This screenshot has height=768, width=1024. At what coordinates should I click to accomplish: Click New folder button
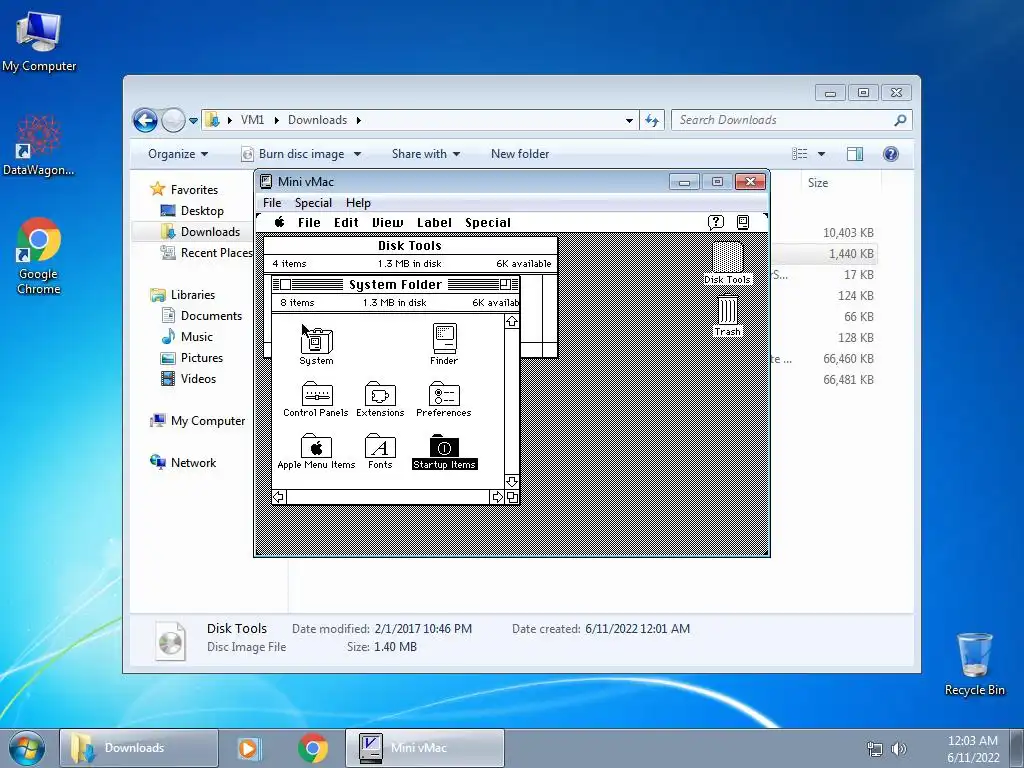(520, 154)
